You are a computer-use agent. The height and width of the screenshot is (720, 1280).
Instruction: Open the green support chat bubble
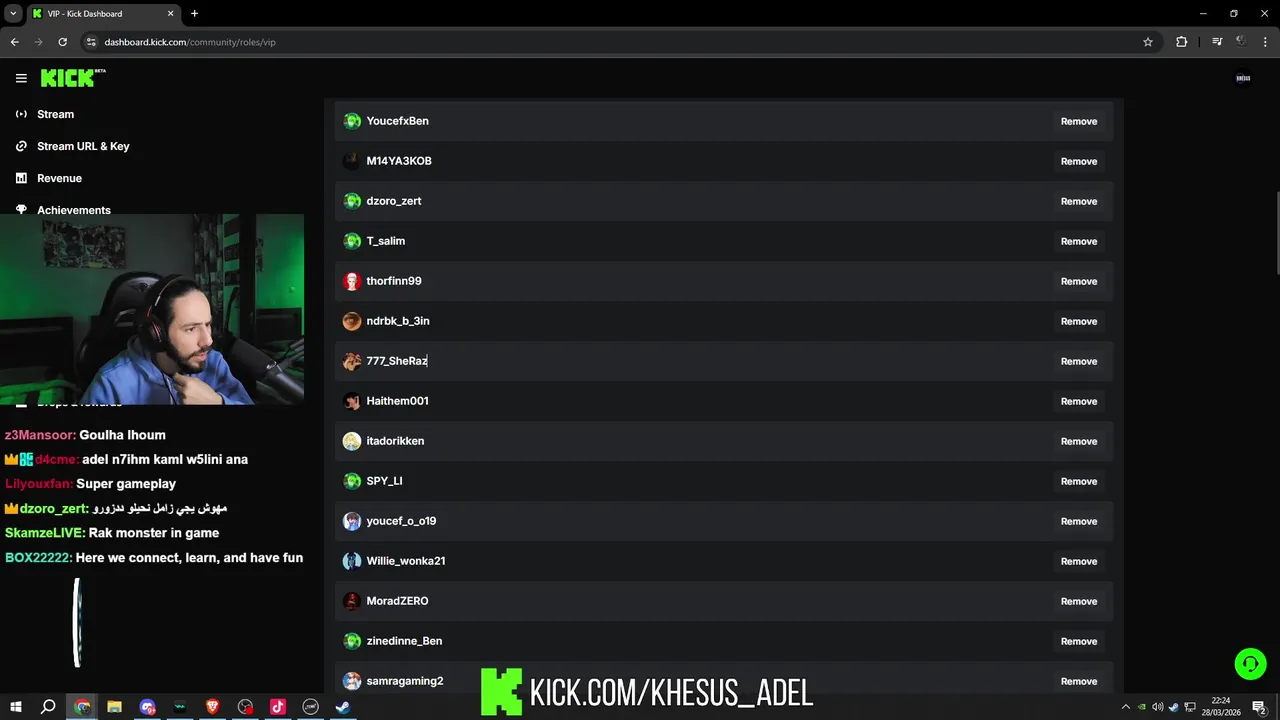1250,664
